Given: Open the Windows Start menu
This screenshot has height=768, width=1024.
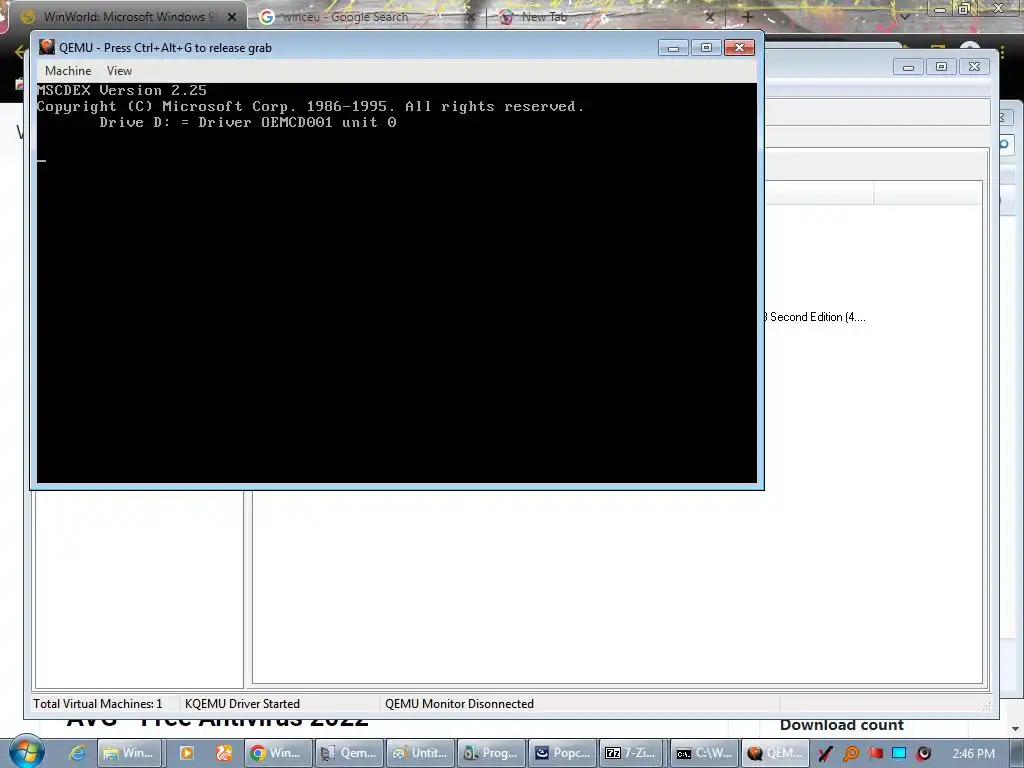Looking at the screenshot, I should click(26, 752).
